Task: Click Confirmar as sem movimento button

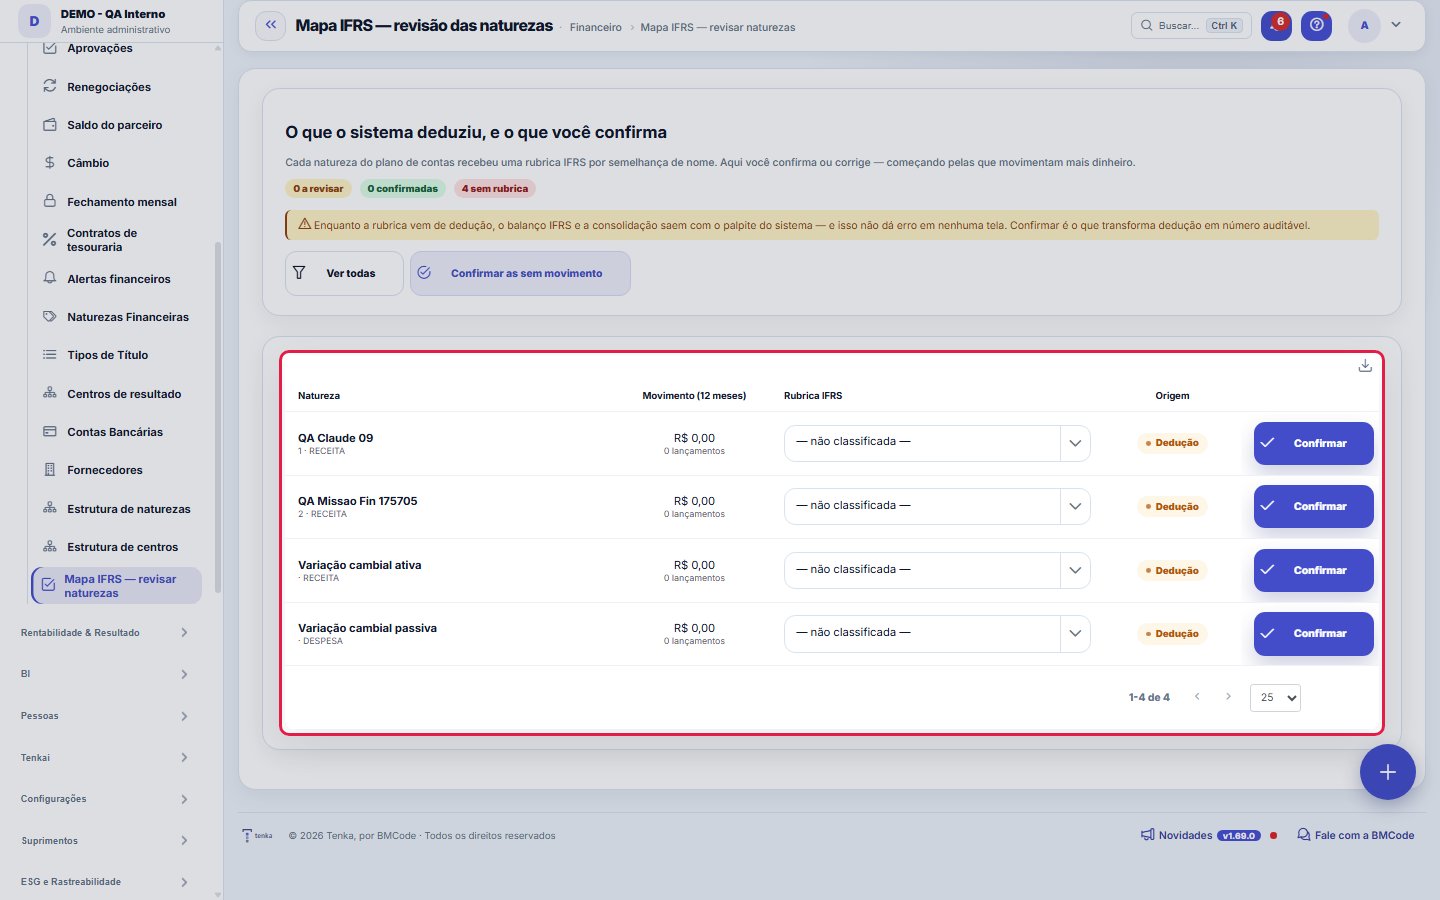Action: 520,273
